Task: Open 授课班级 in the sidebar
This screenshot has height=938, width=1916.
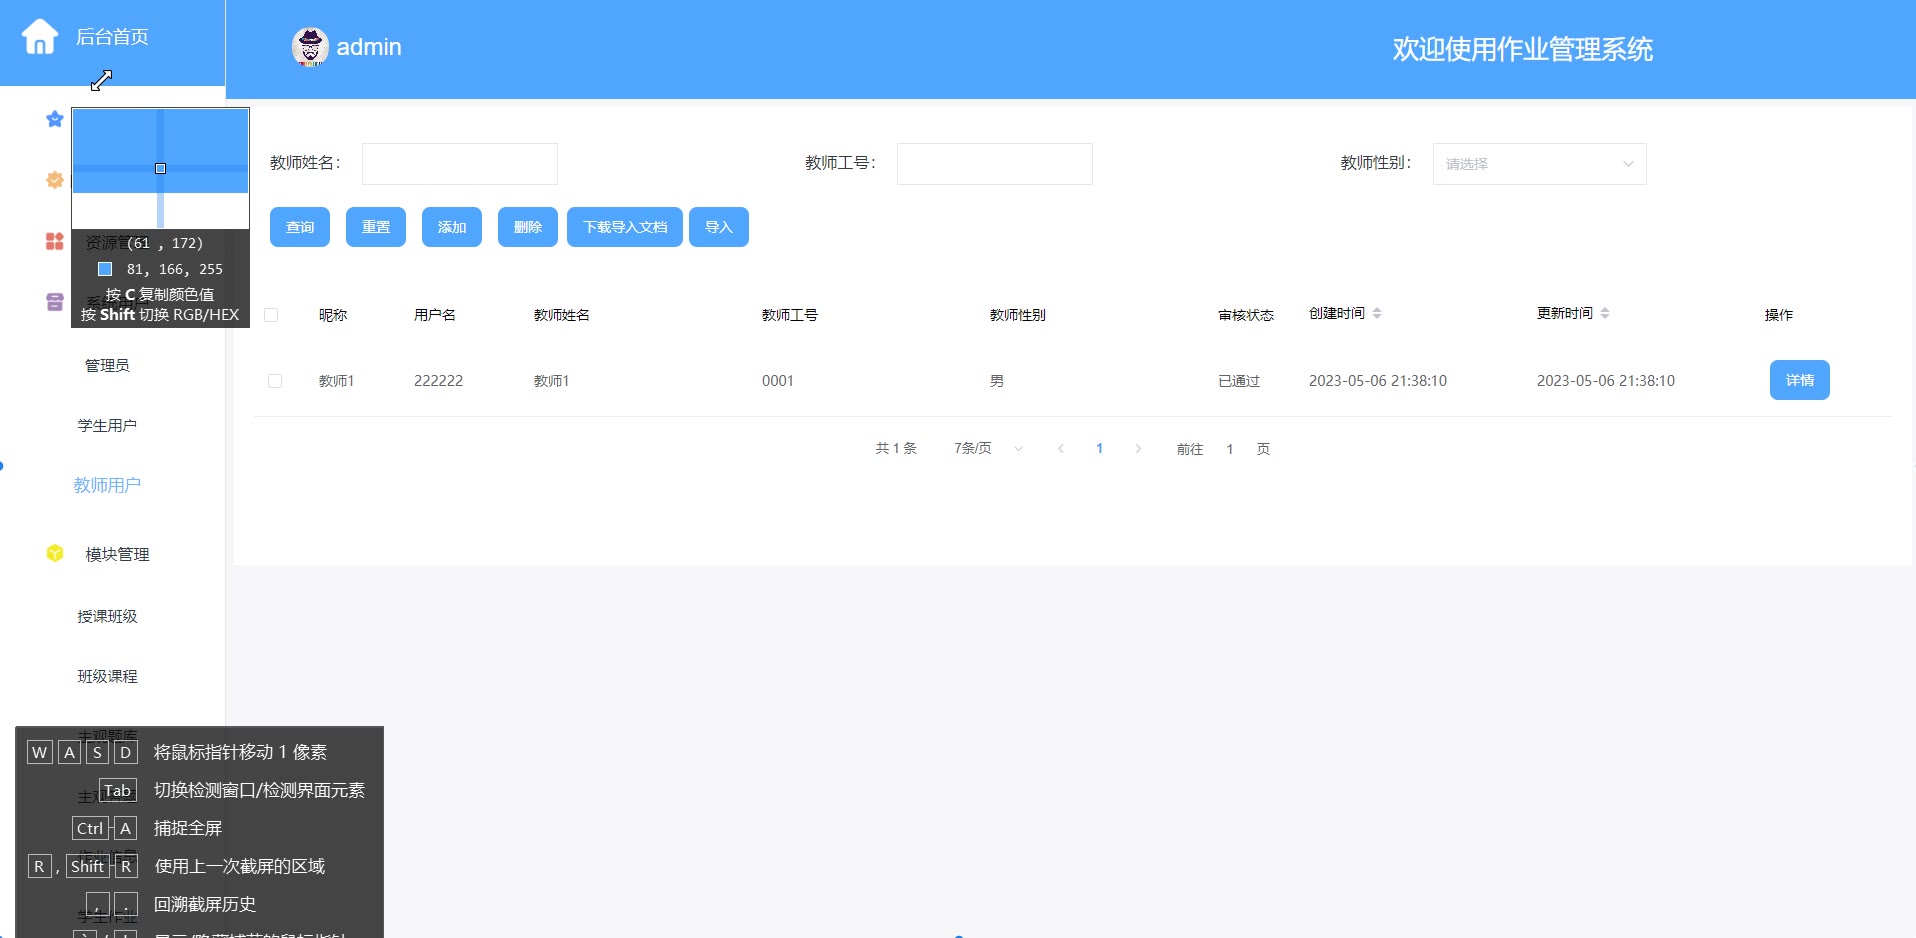Action: pyautogui.click(x=107, y=617)
